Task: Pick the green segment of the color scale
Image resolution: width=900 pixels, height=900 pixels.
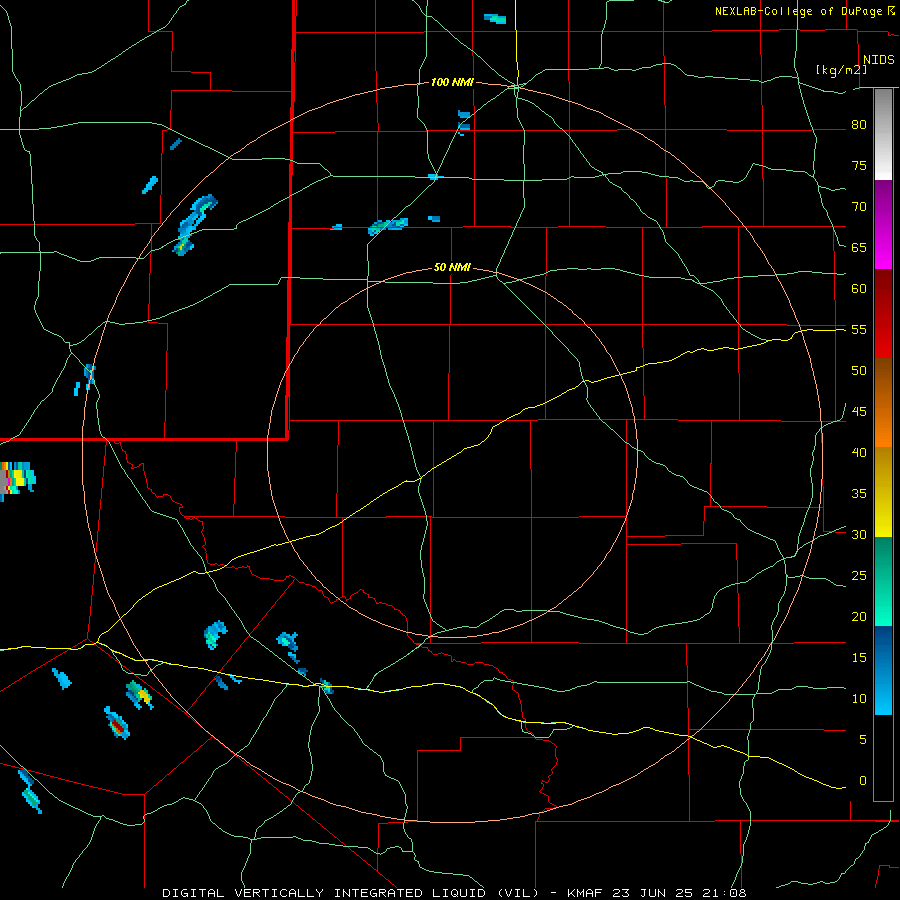Action: point(883,581)
